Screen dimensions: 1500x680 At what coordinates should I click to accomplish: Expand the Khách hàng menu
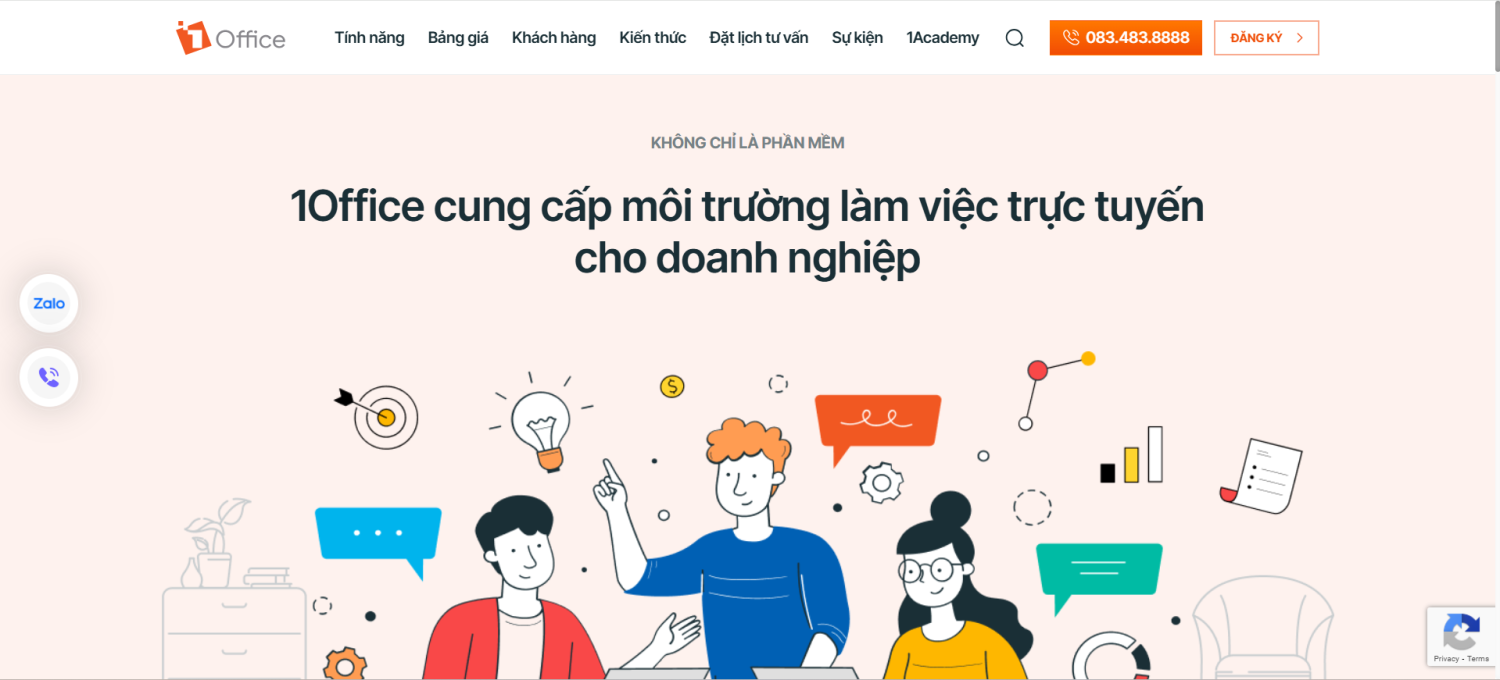click(x=554, y=38)
